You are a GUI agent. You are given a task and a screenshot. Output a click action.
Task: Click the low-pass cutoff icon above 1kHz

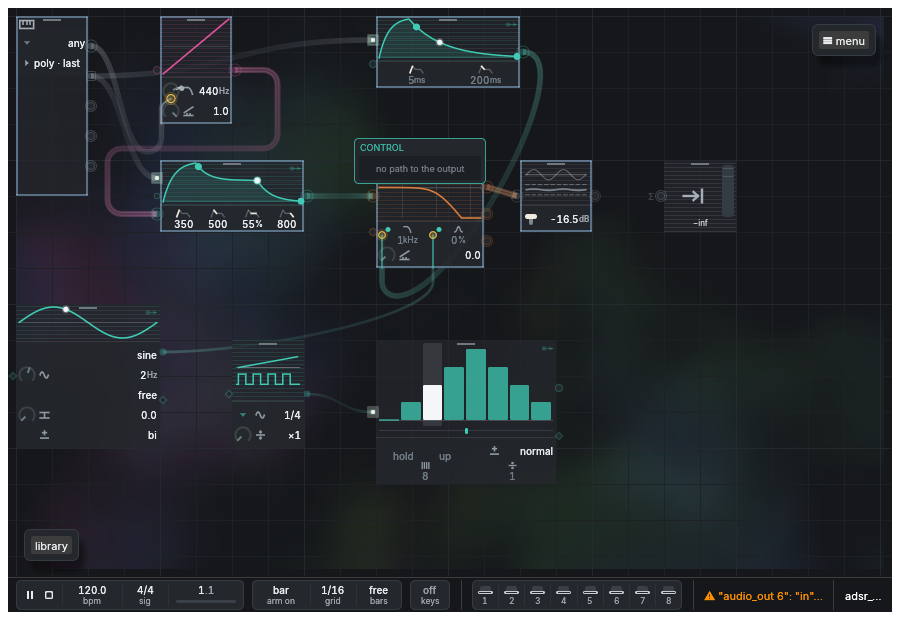pyautogui.click(x=407, y=230)
